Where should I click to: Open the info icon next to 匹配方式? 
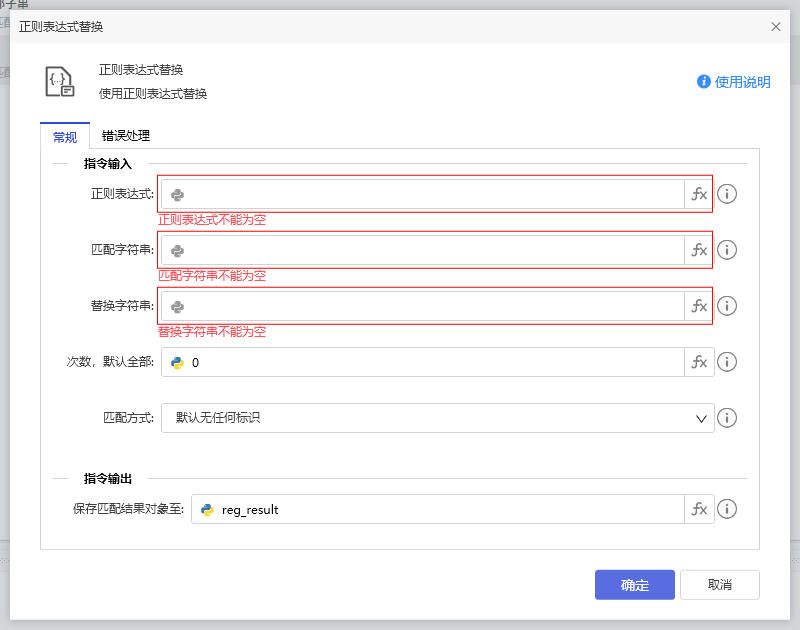(x=727, y=418)
